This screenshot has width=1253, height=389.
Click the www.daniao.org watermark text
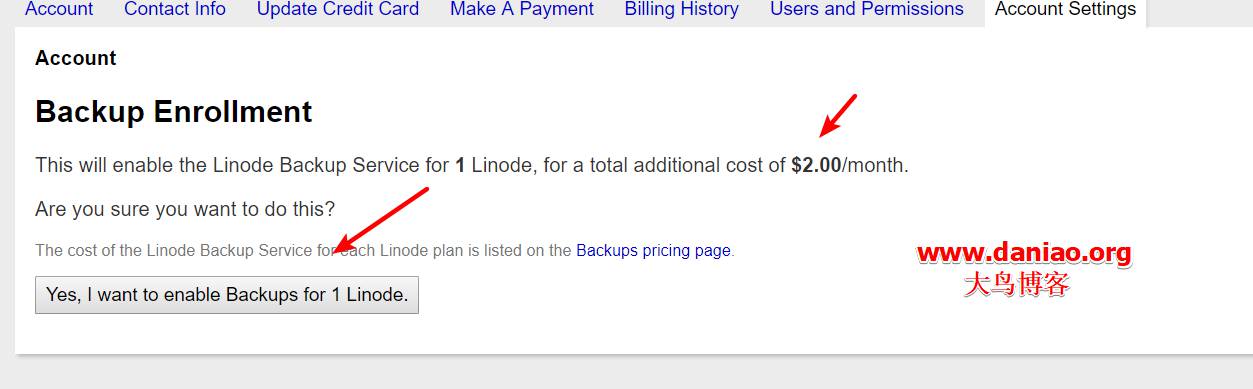click(x=1024, y=253)
